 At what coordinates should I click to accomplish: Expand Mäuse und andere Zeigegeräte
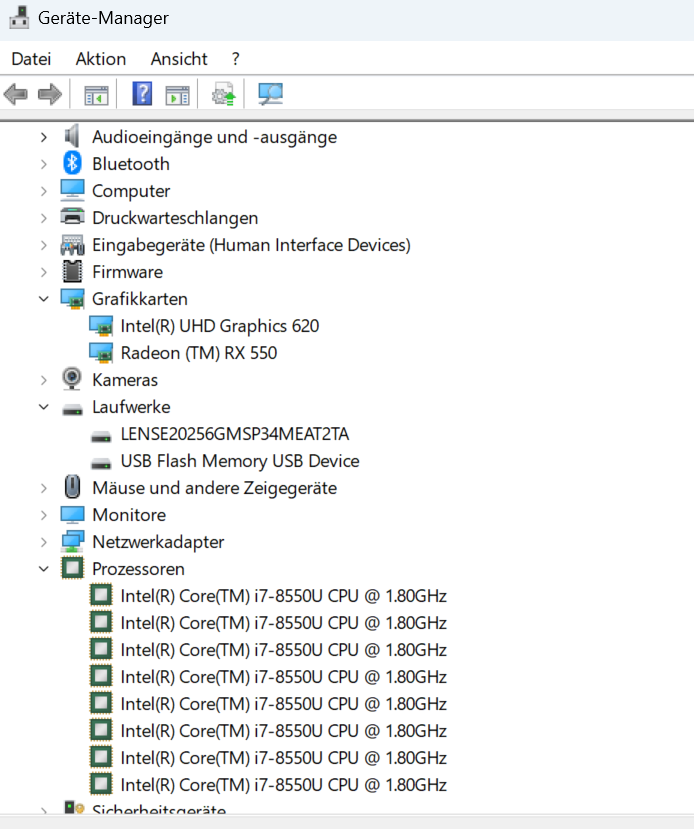pyautogui.click(x=44, y=488)
